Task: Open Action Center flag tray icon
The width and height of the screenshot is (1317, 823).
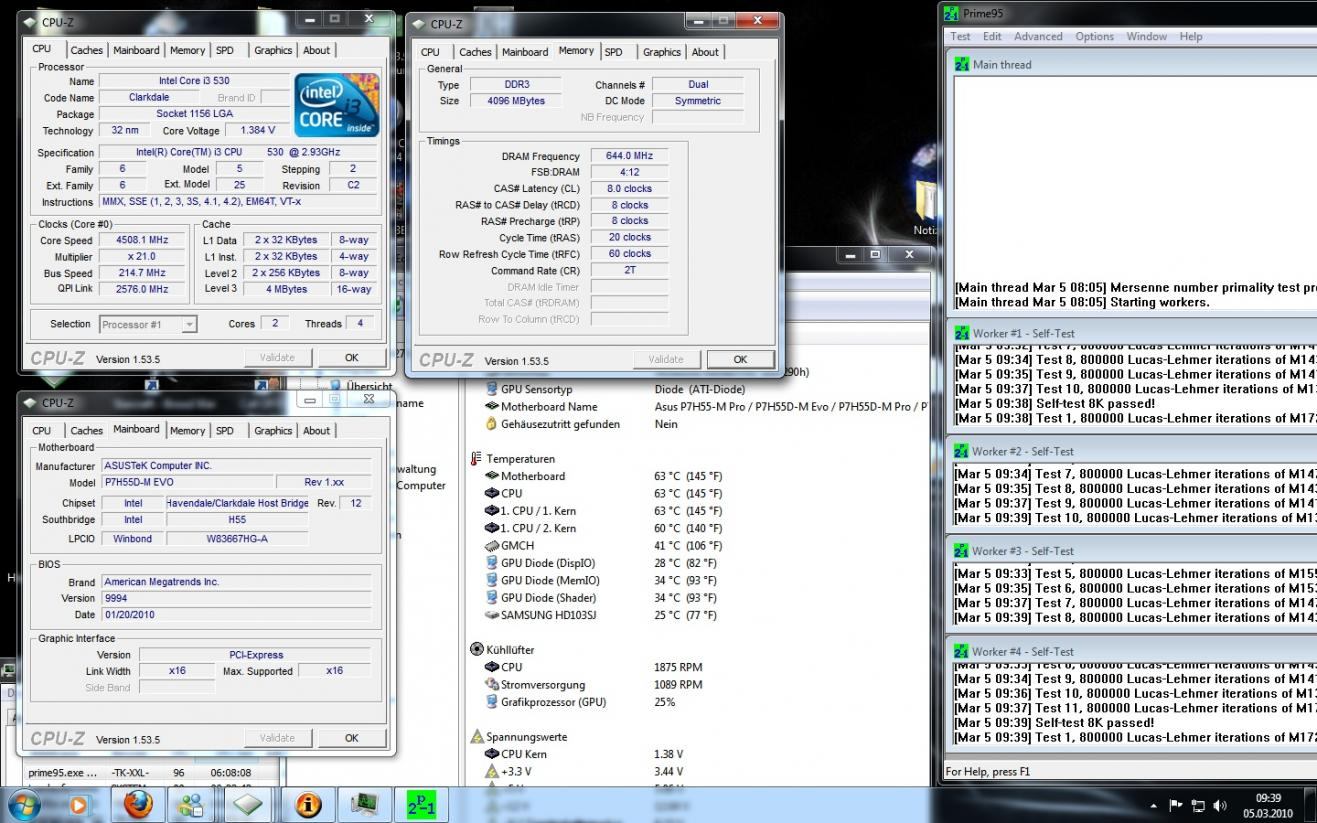Action: tap(1175, 805)
